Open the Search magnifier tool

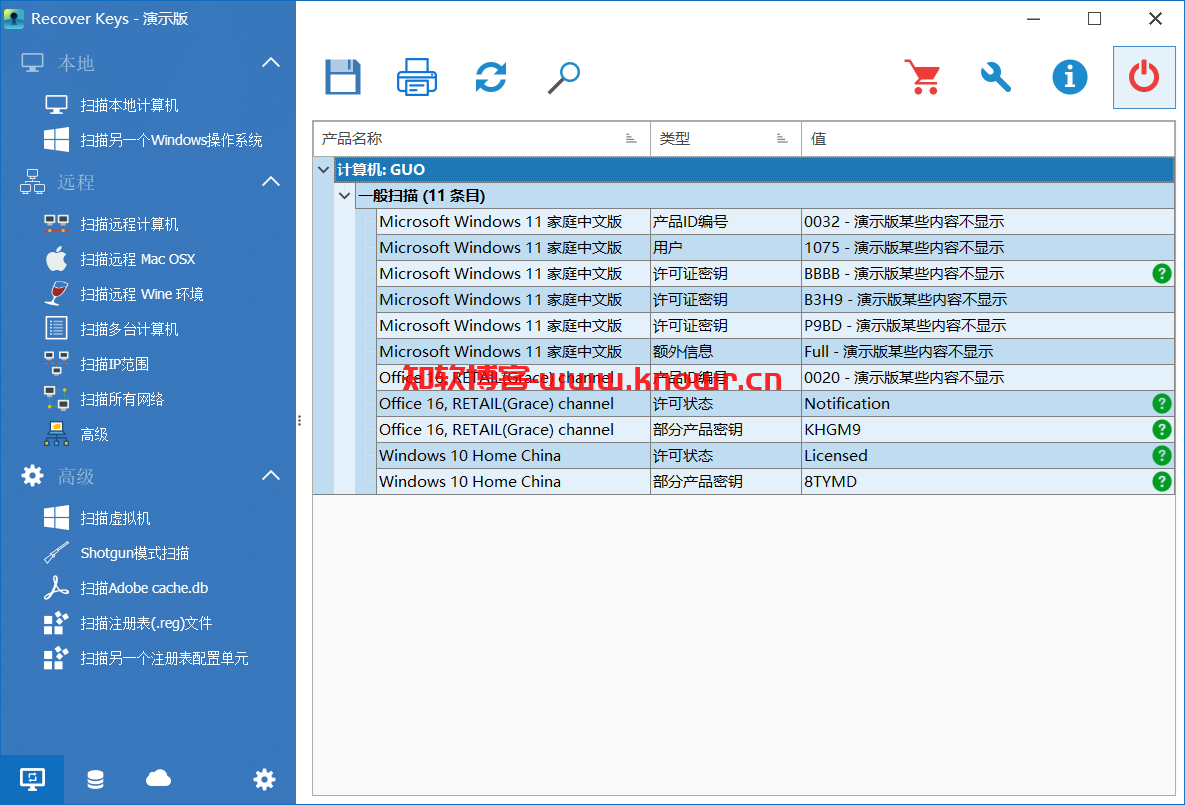(x=564, y=77)
